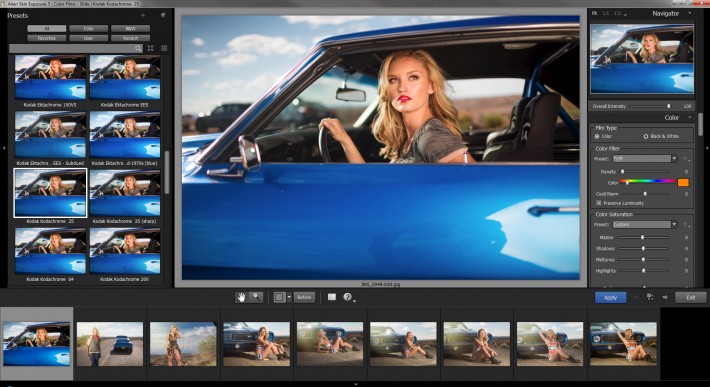
Task: Click the Navigator preview thumbnail
Action: pos(642,59)
